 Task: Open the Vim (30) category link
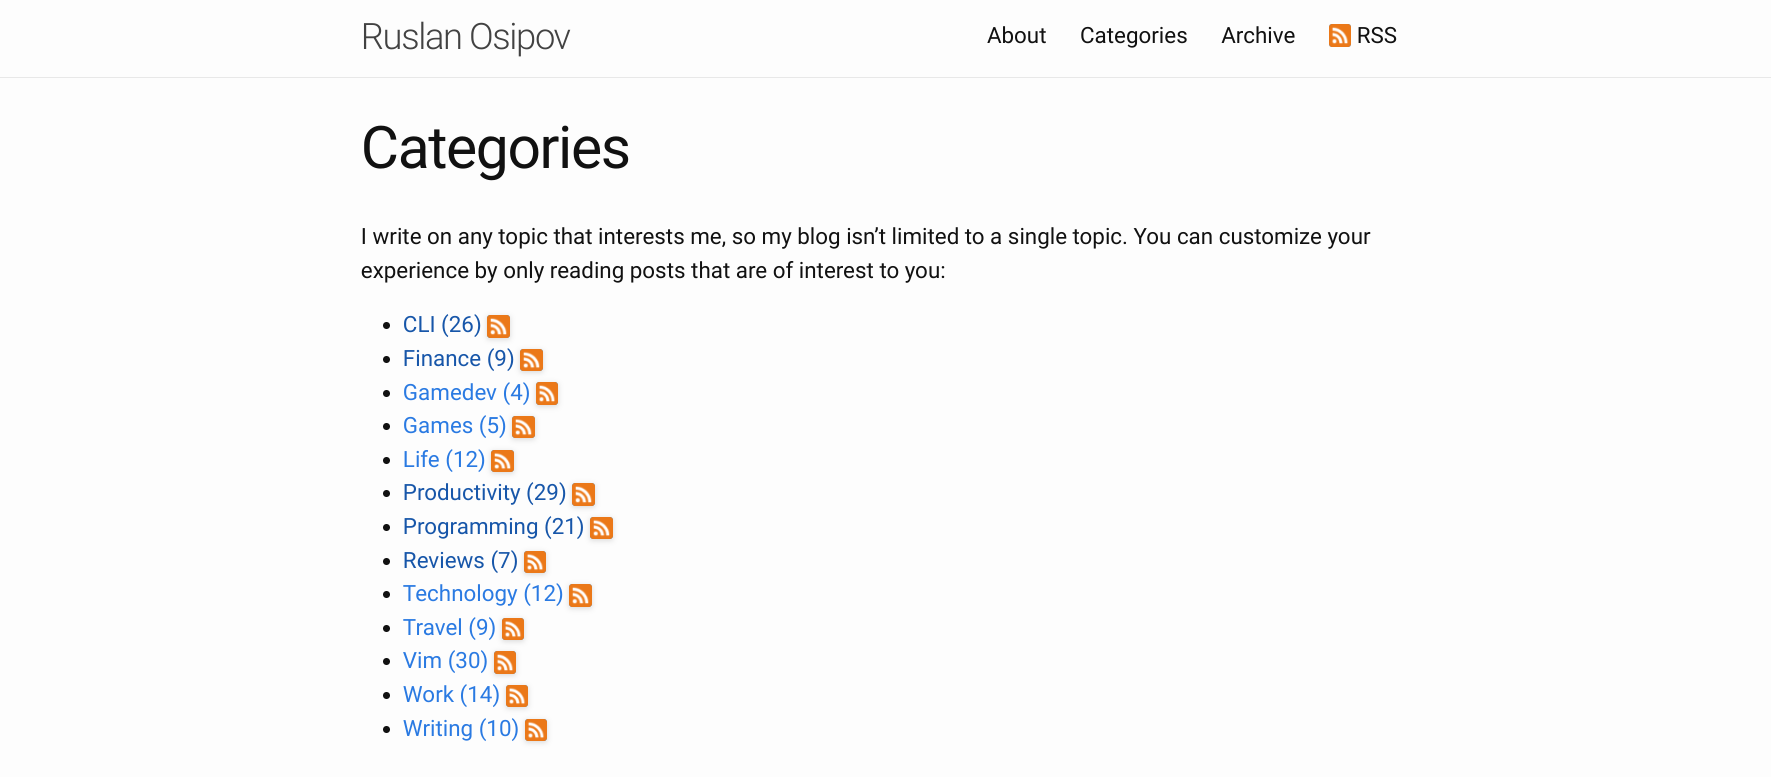(x=445, y=660)
